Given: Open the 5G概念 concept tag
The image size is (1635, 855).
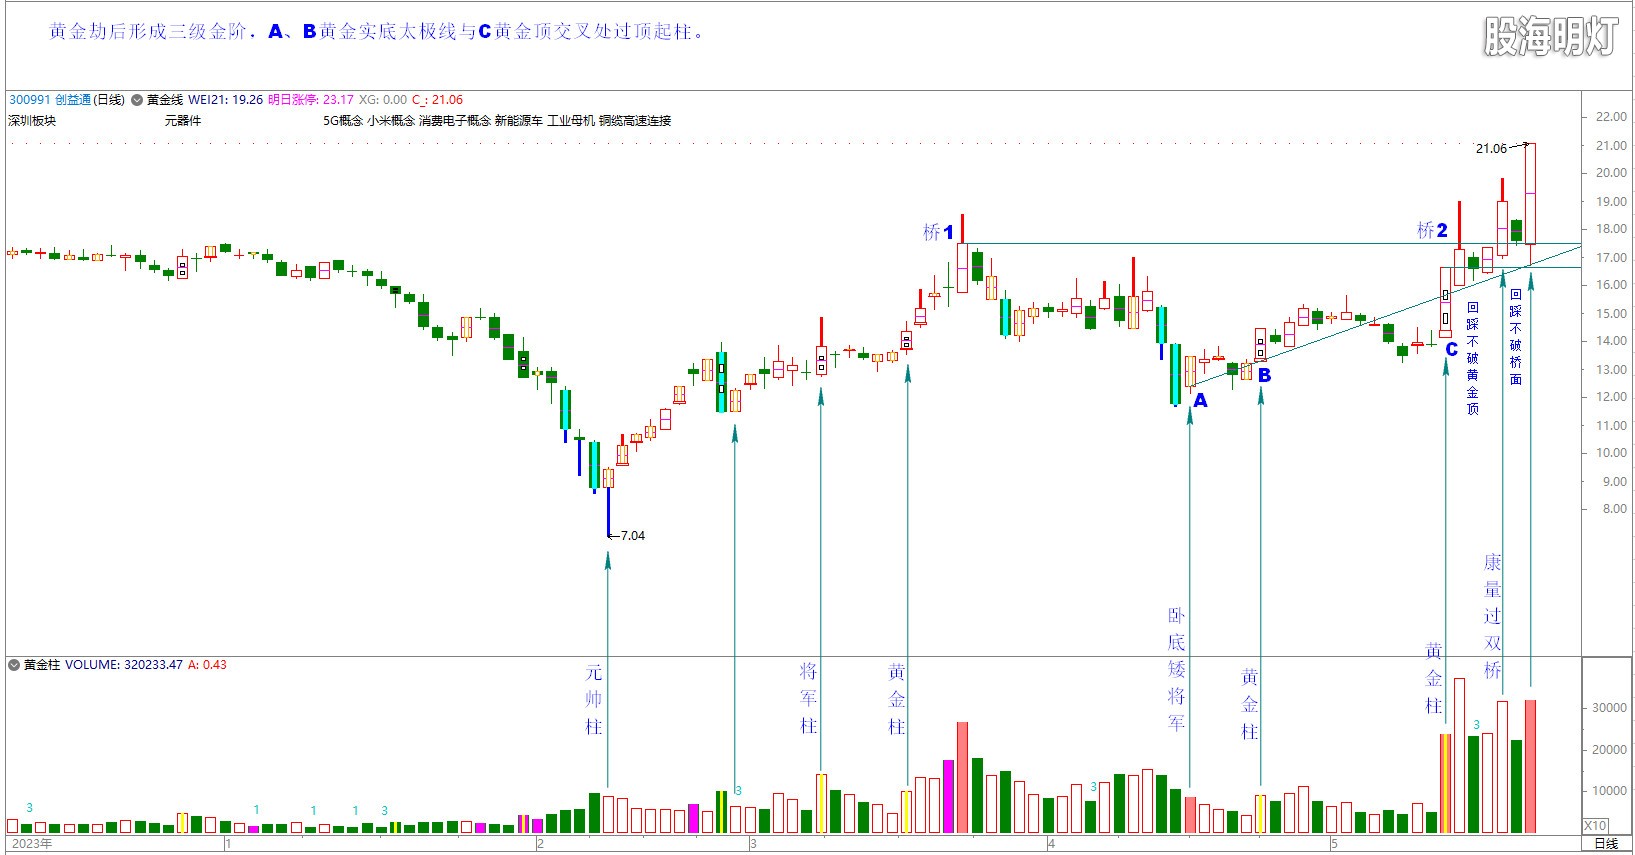Looking at the screenshot, I should point(343,121).
